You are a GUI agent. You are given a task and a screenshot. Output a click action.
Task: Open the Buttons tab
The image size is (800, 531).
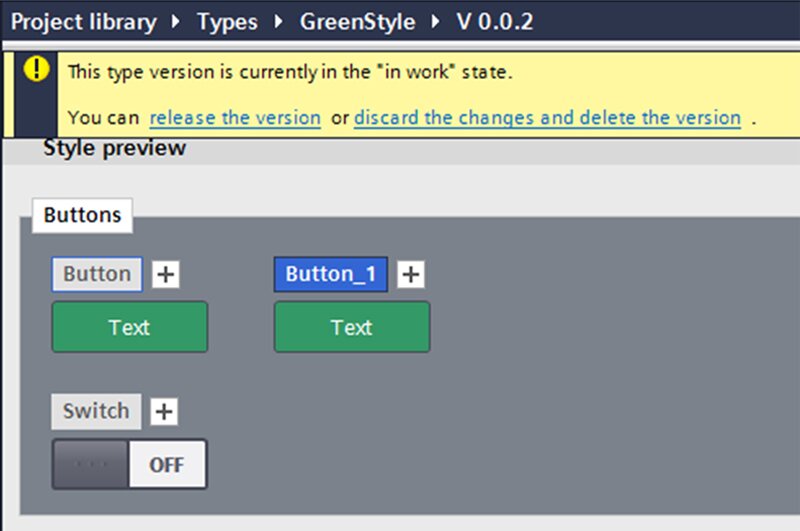coord(82,215)
